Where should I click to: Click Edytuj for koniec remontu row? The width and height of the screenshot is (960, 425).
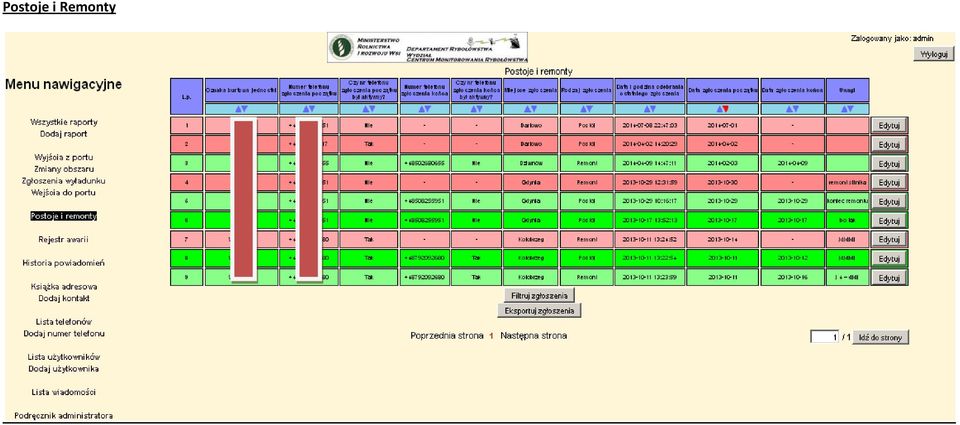click(889, 201)
